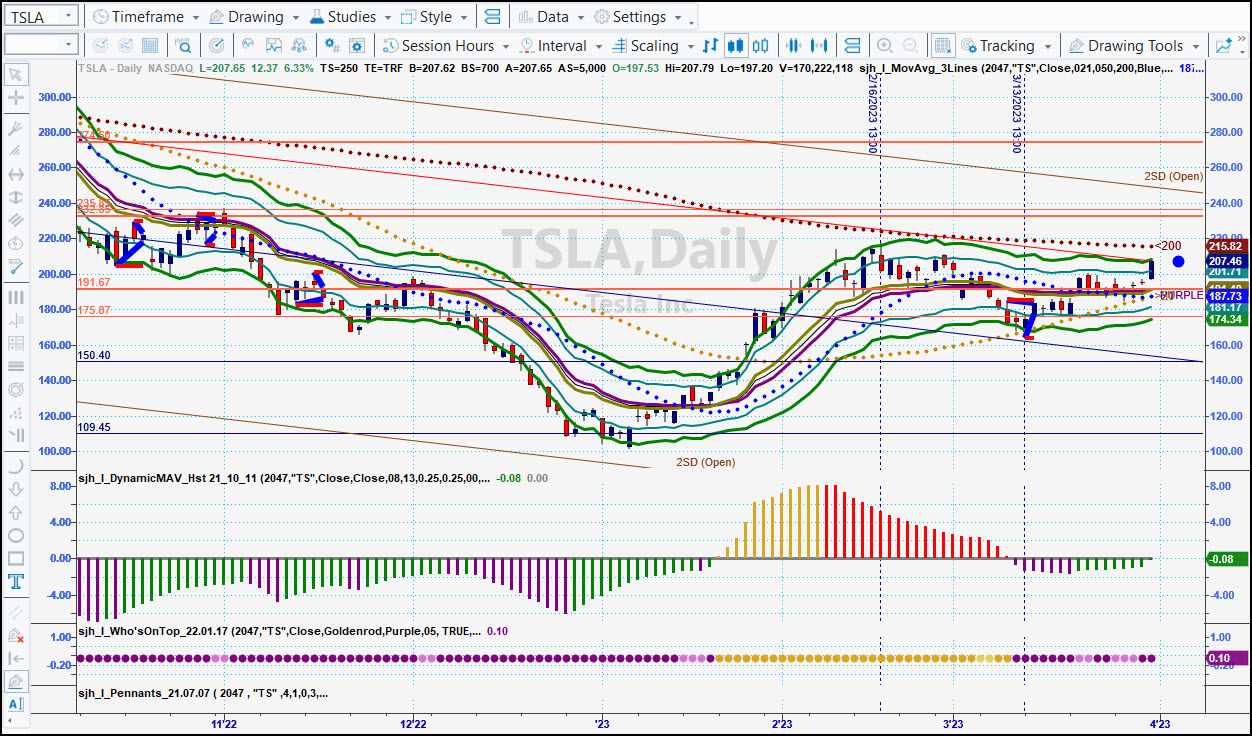Click the data window magnifier icon
Image resolution: width=1252 pixels, height=736 pixels.
coord(183,45)
